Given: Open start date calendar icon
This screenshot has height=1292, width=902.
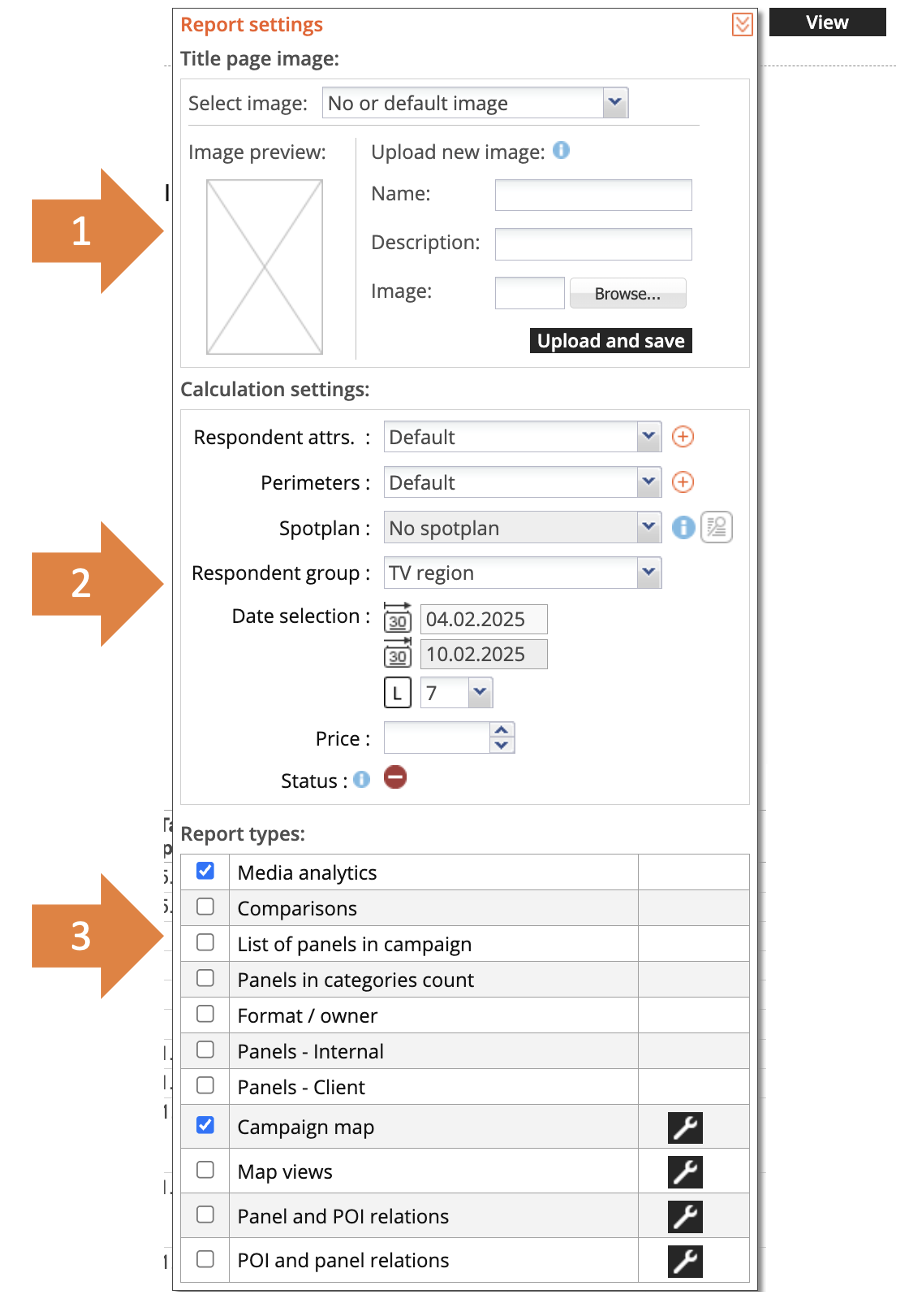Looking at the screenshot, I should point(397,618).
